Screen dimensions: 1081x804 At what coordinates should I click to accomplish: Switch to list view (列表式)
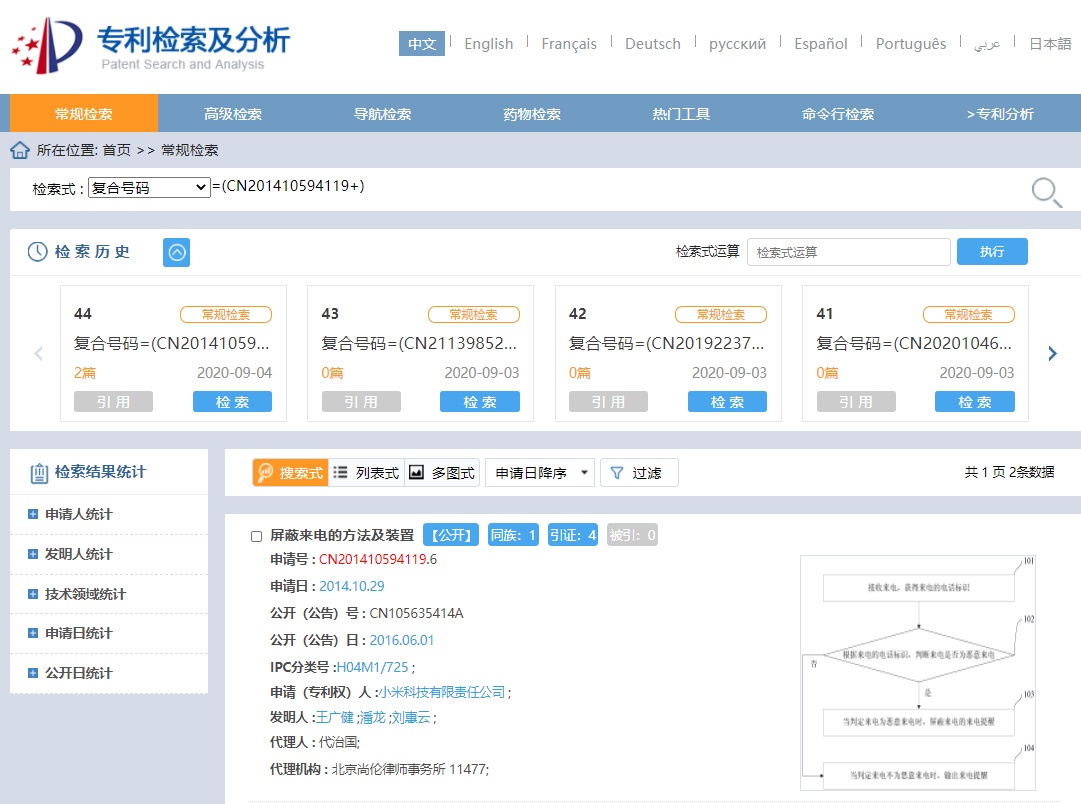coord(367,473)
